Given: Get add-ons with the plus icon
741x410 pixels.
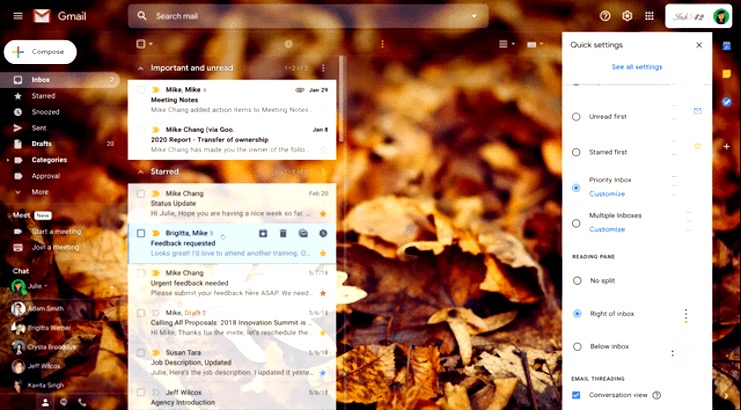Looking at the screenshot, I should point(726,147).
